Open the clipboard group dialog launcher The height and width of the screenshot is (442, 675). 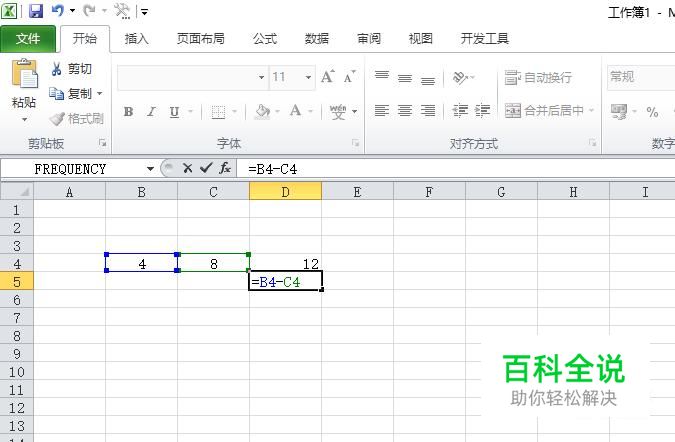coord(102,143)
